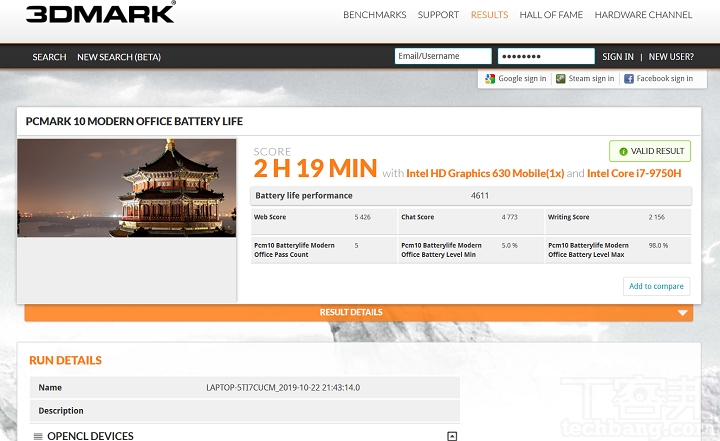Click the New User? link
This screenshot has height=441, width=720.
tap(671, 57)
